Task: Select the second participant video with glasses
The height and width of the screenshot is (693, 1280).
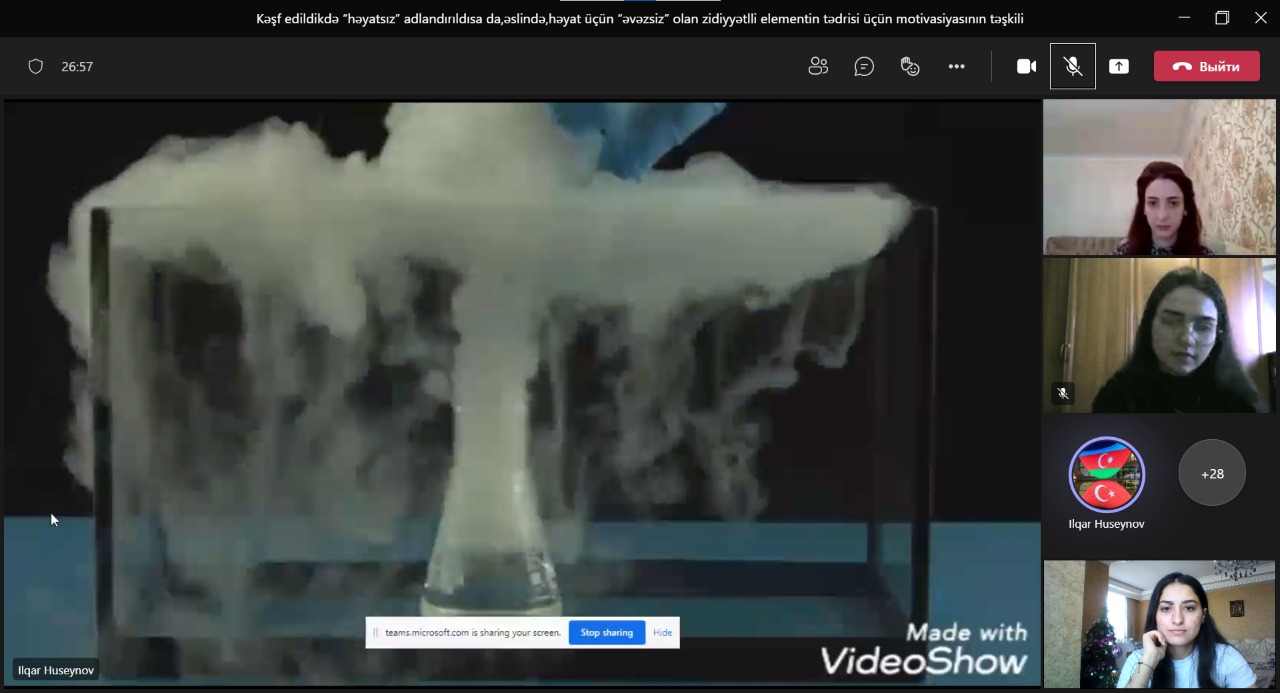Action: coord(1159,335)
